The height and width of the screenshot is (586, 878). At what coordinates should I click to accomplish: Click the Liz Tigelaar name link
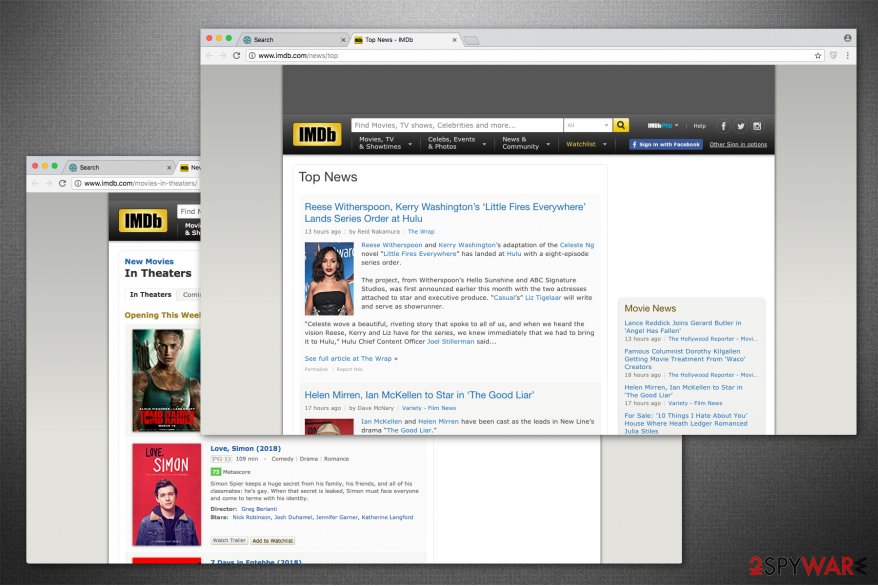[x=543, y=298]
